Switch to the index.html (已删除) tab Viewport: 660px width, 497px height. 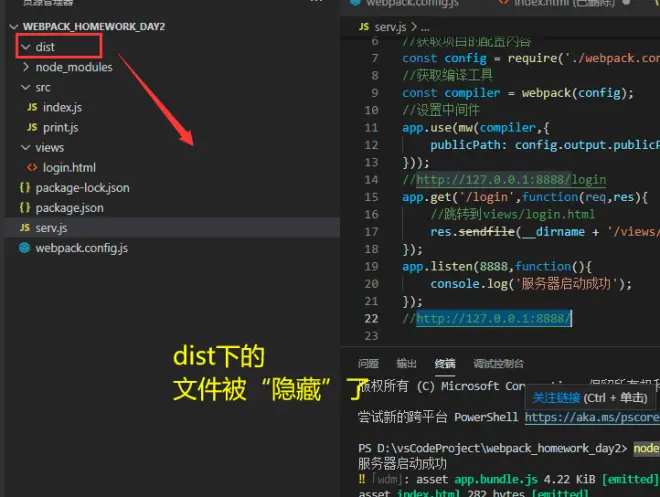[564, 3]
